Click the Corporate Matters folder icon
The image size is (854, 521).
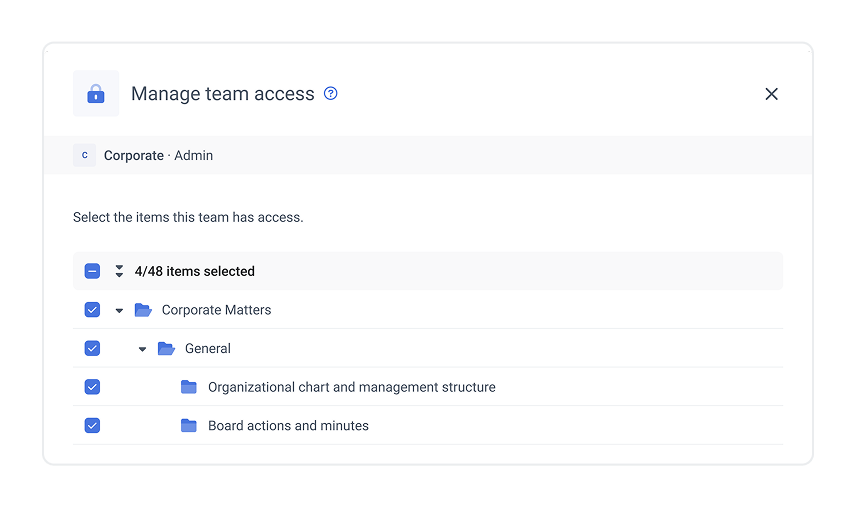[143, 310]
